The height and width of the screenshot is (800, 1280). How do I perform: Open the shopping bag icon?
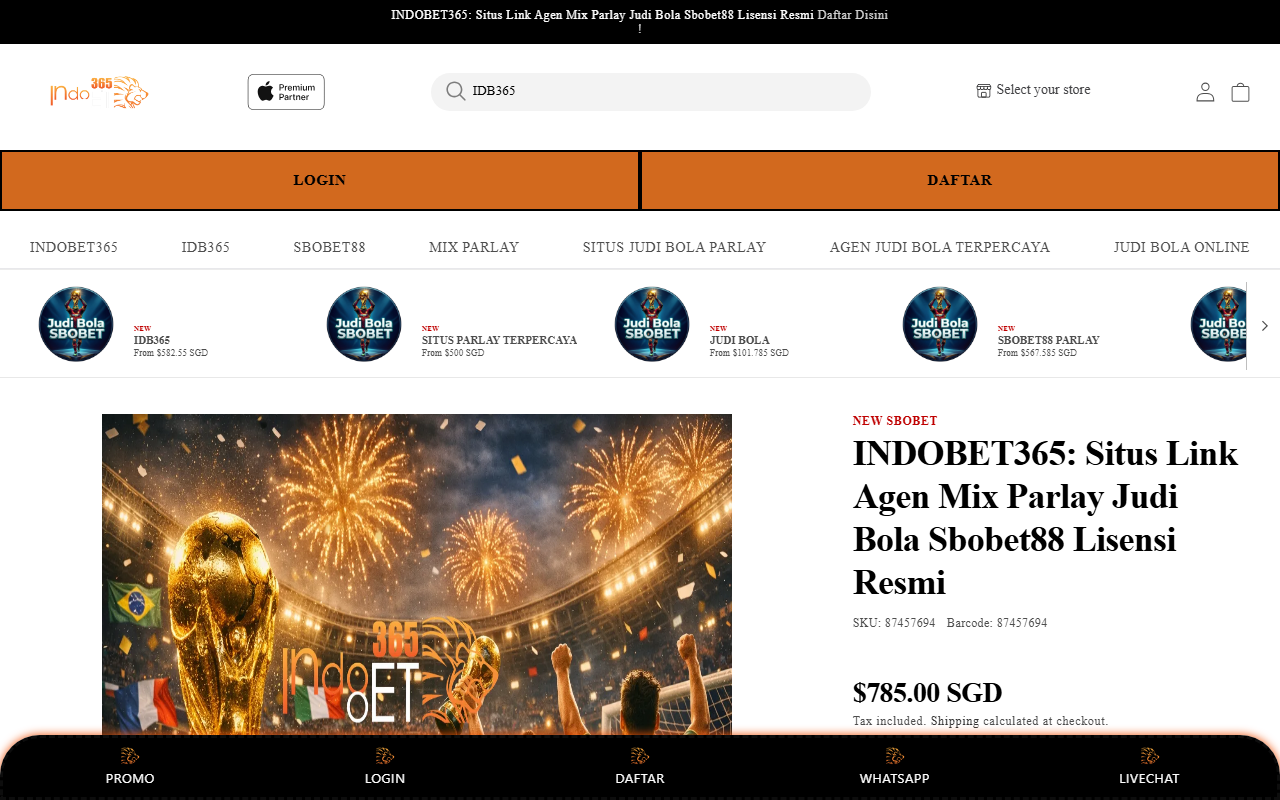tap(1240, 92)
